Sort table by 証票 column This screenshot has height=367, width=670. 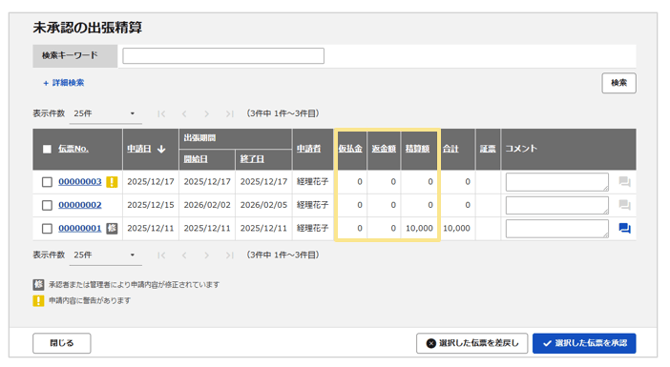tap(488, 149)
